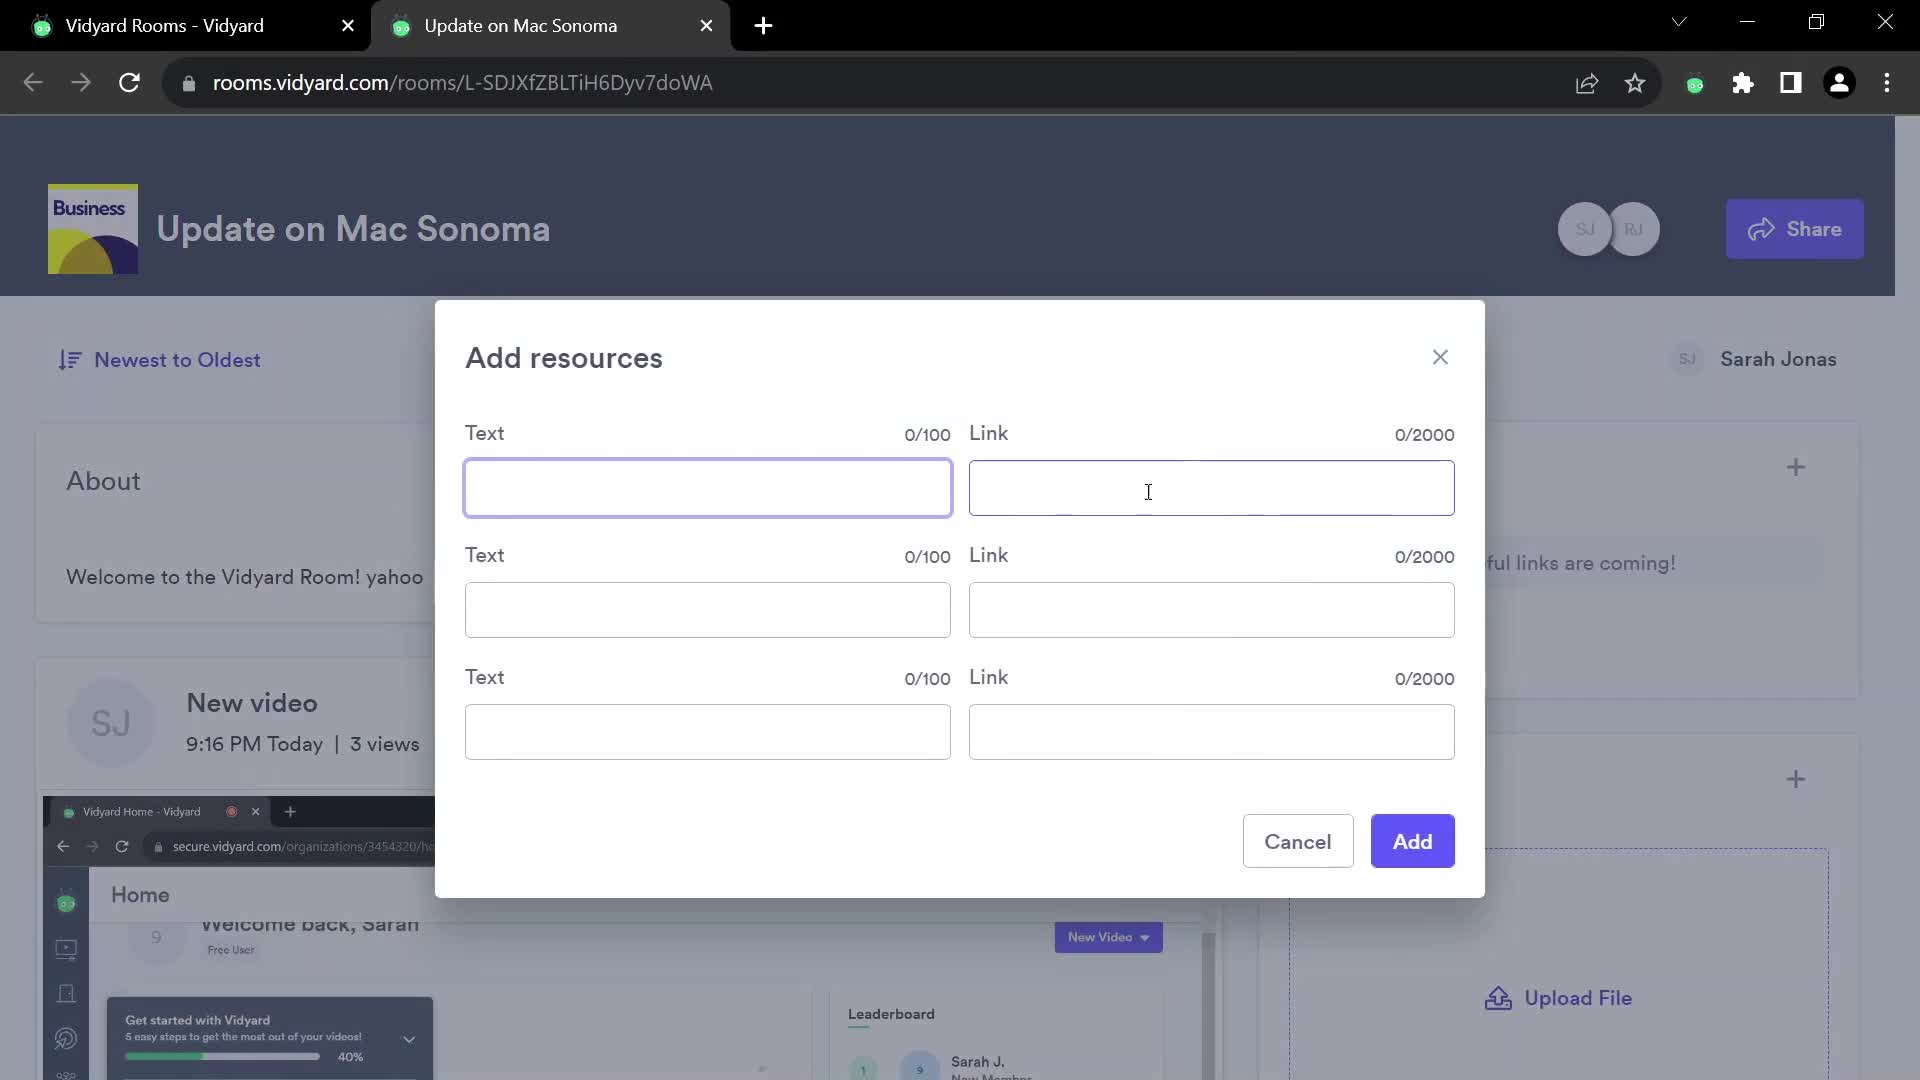Select the third Link input field
Image resolution: width=1920 pixels, height=1080 pixels.
tap(1211, 732)
